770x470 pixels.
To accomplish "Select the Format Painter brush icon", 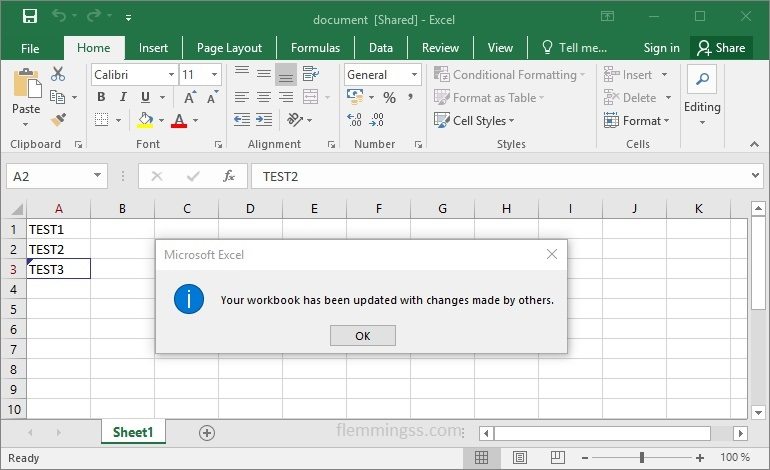I will [x=58, y=119].
